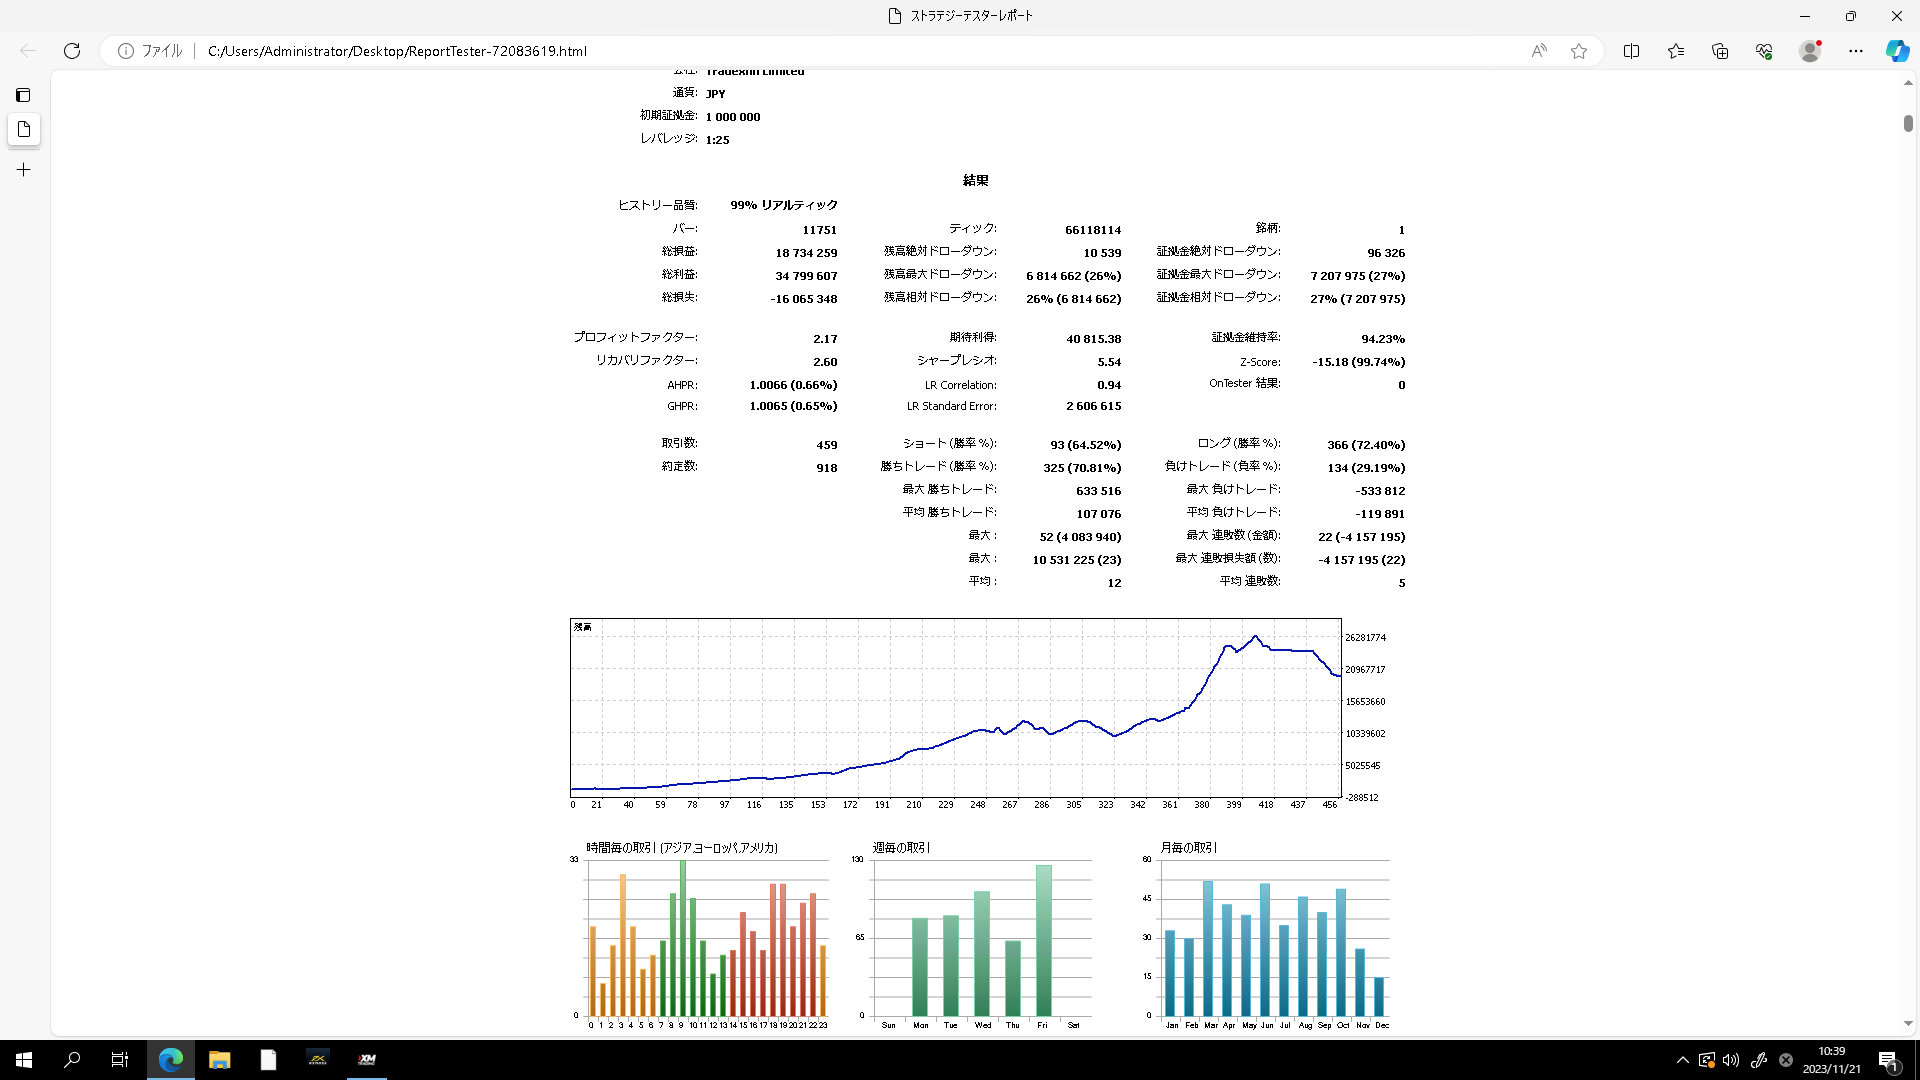
Task: View the file site information icon
Action: click(x=126, y=51)
